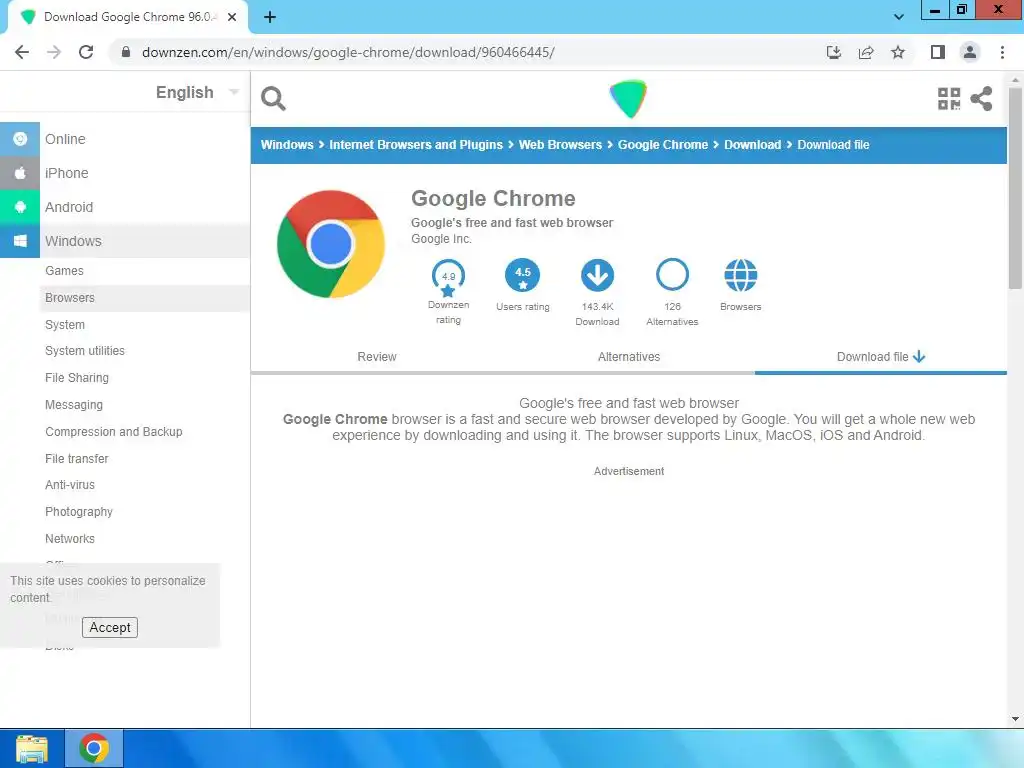Image resolution: width=1024 pixels, height=768 pixels.
Task: Open the System subcategory
Action: [x=65, y=325]
